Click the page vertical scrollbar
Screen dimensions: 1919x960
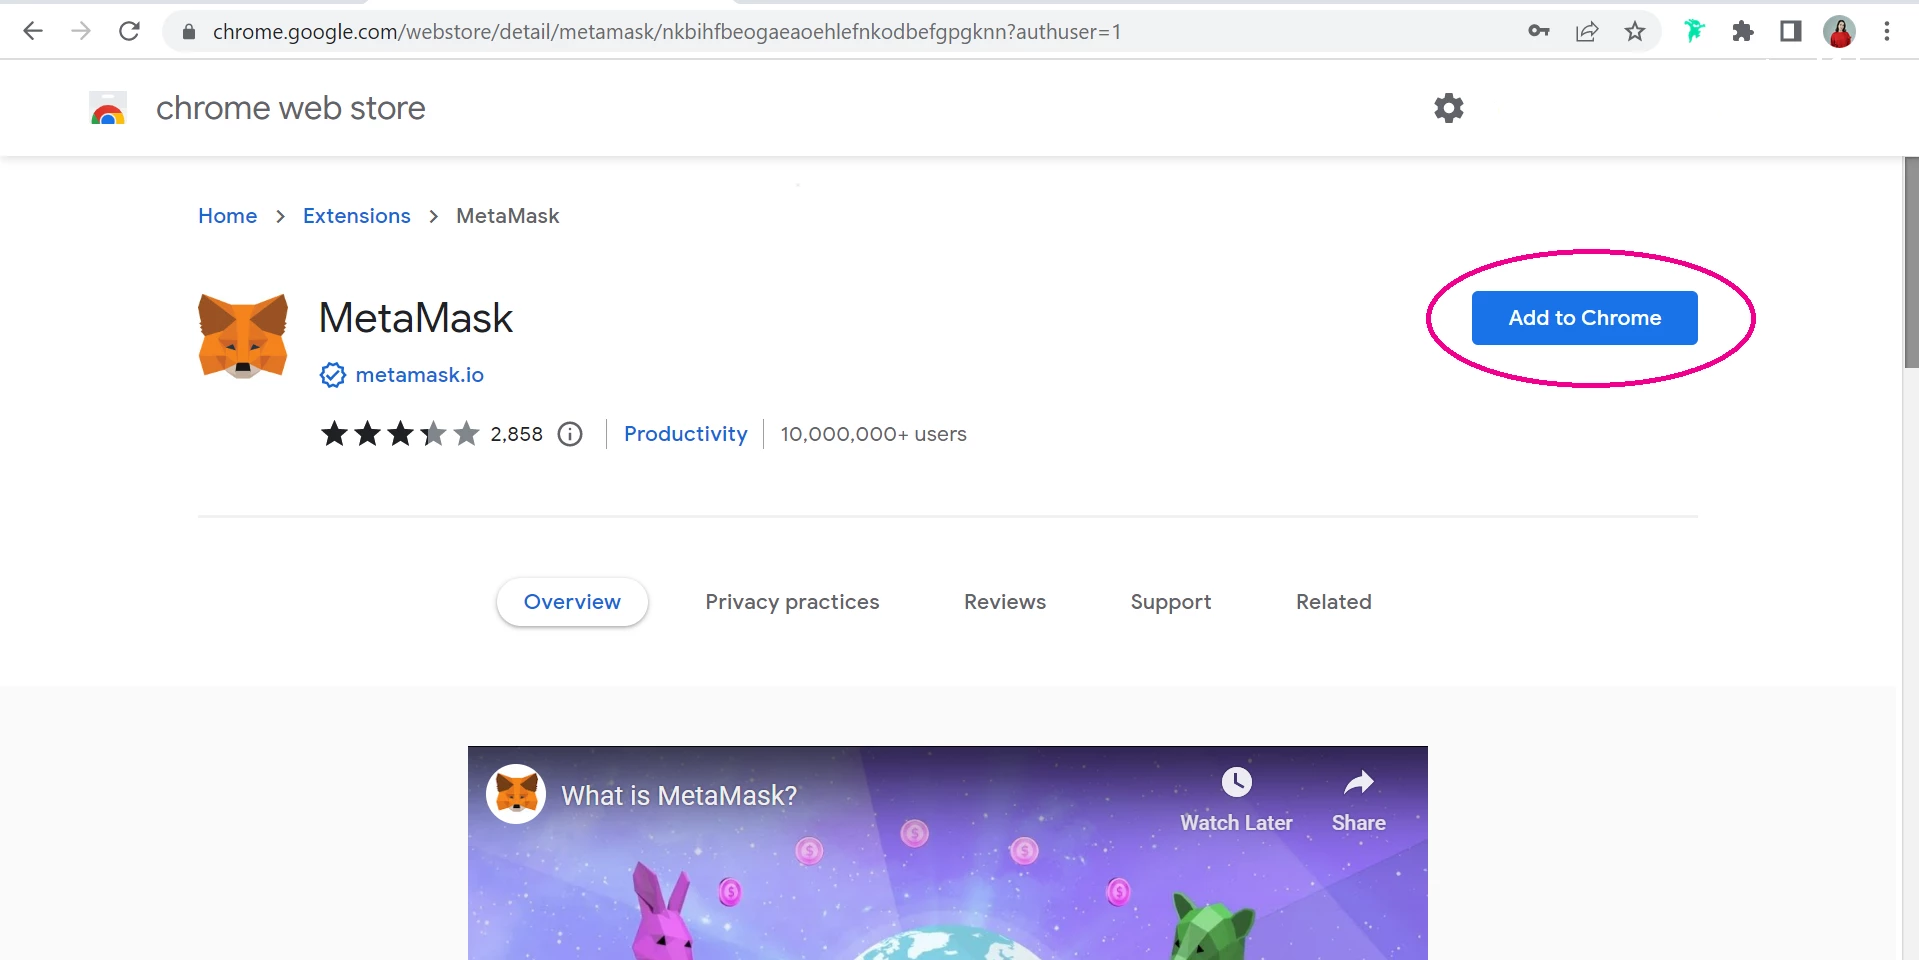[x=1911, y=263]
